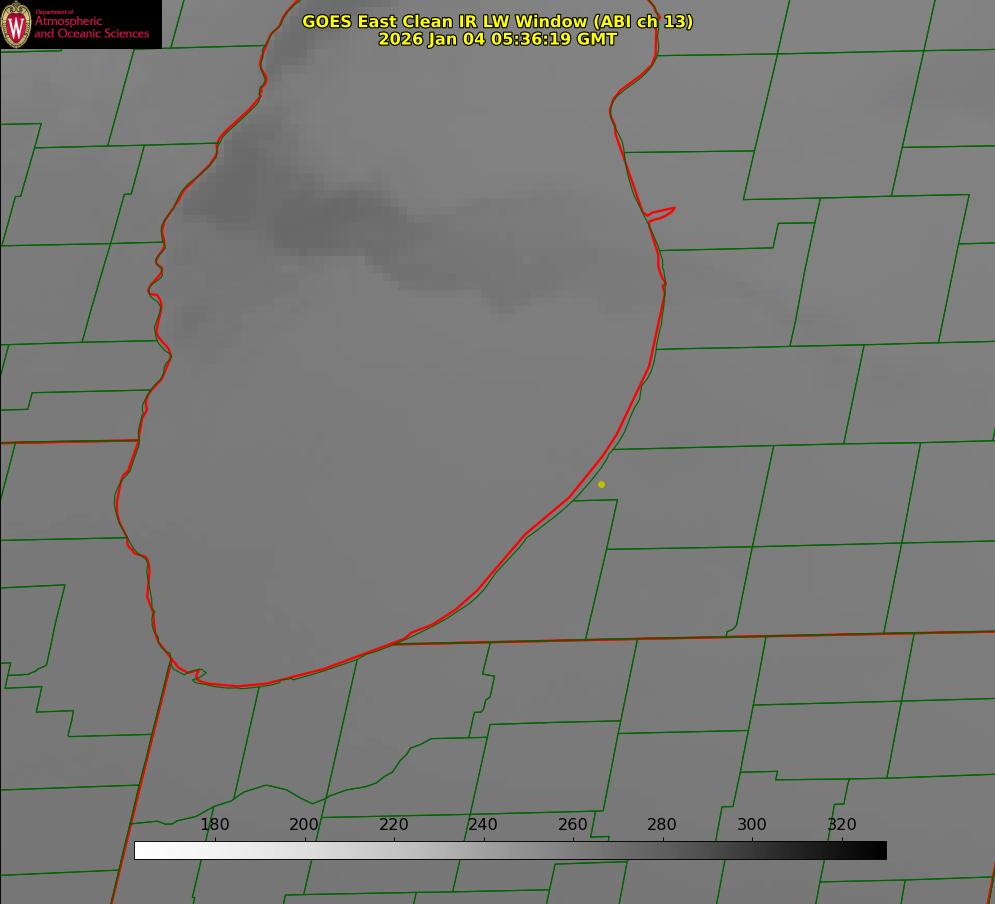995x904 pixels.
Task: Click the GOES East Clean IR title
Action: [498, 21]
